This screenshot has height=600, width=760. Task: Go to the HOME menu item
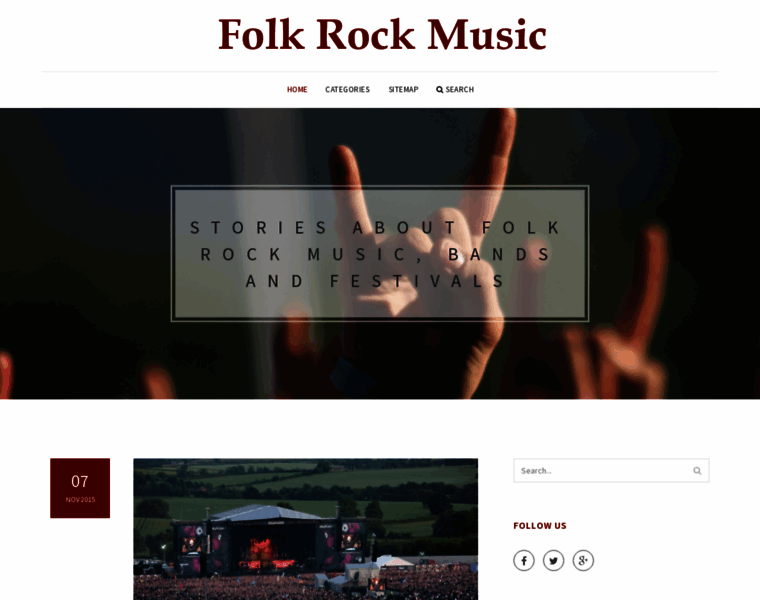pyautogui.click(x=297, y=90)
